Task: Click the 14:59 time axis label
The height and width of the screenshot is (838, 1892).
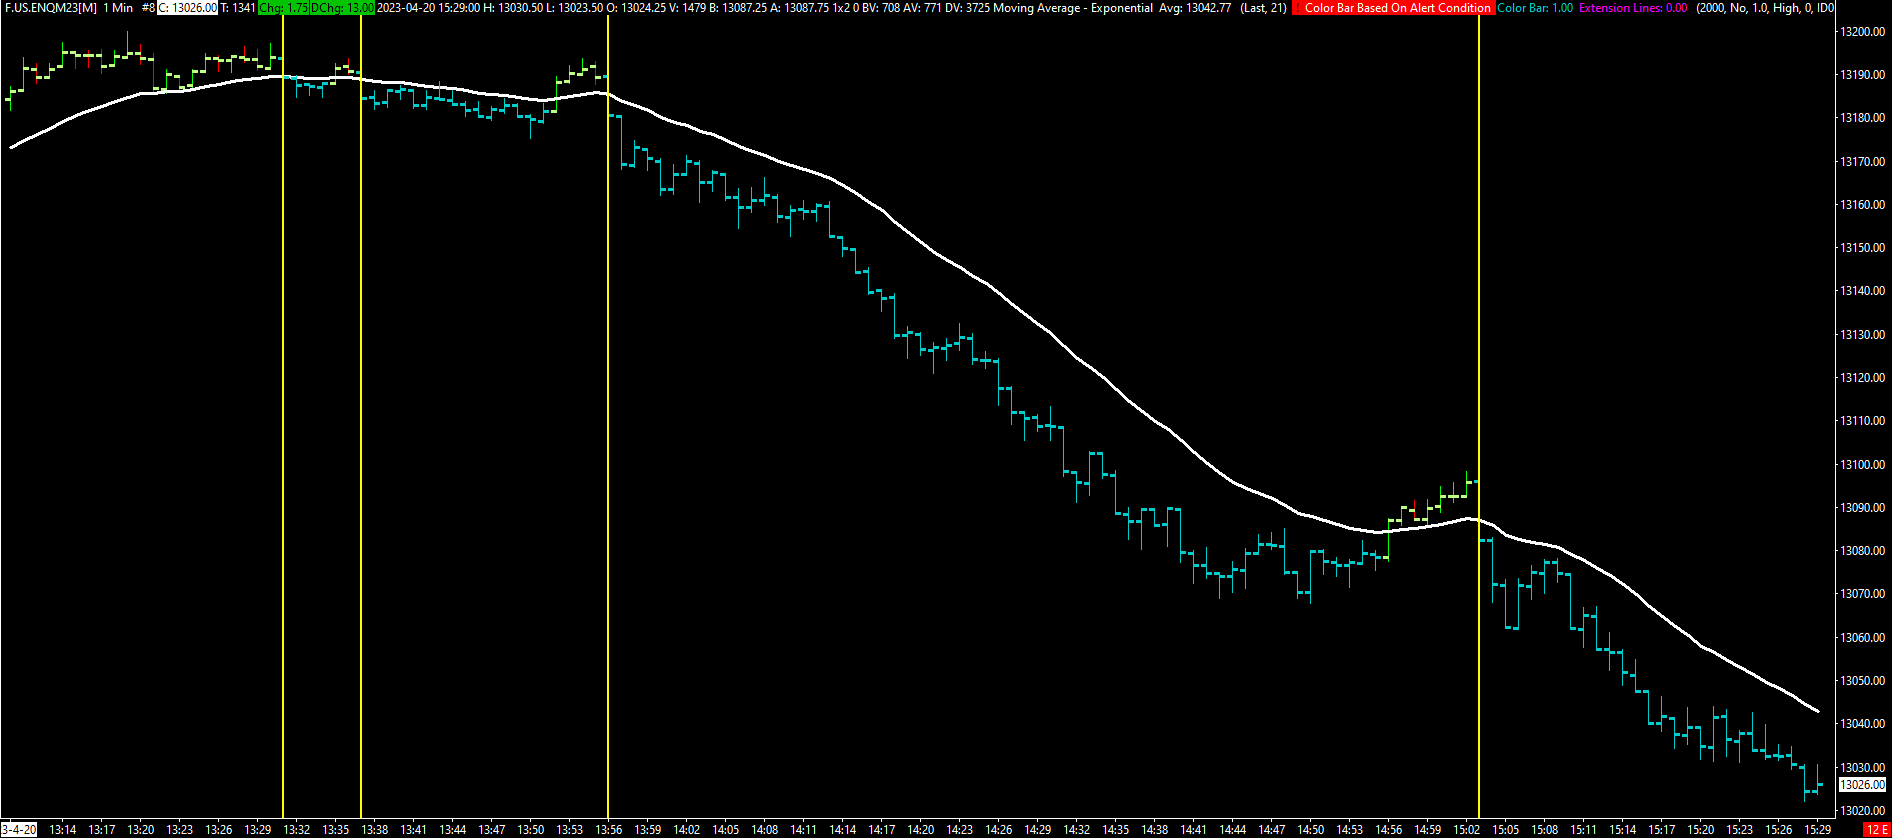Action: click(1428, 830)
